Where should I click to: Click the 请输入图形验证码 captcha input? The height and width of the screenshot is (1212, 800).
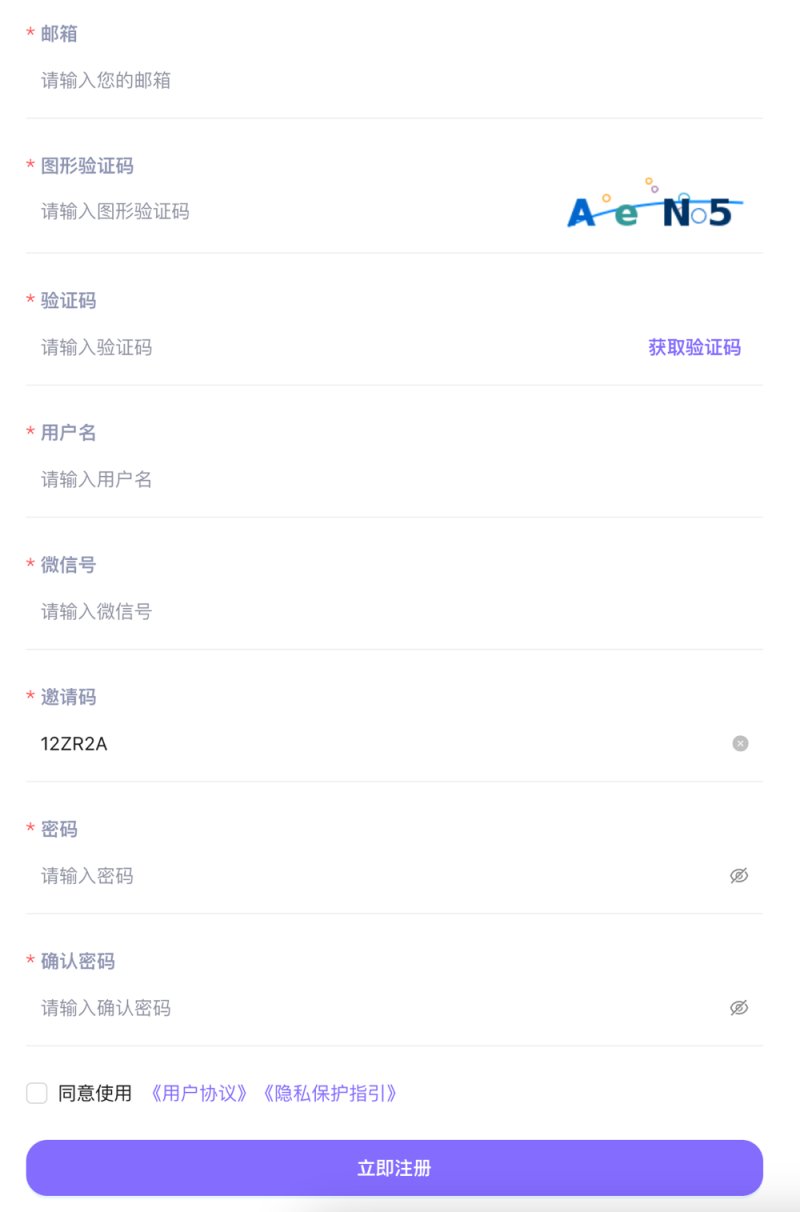(295, 211)
